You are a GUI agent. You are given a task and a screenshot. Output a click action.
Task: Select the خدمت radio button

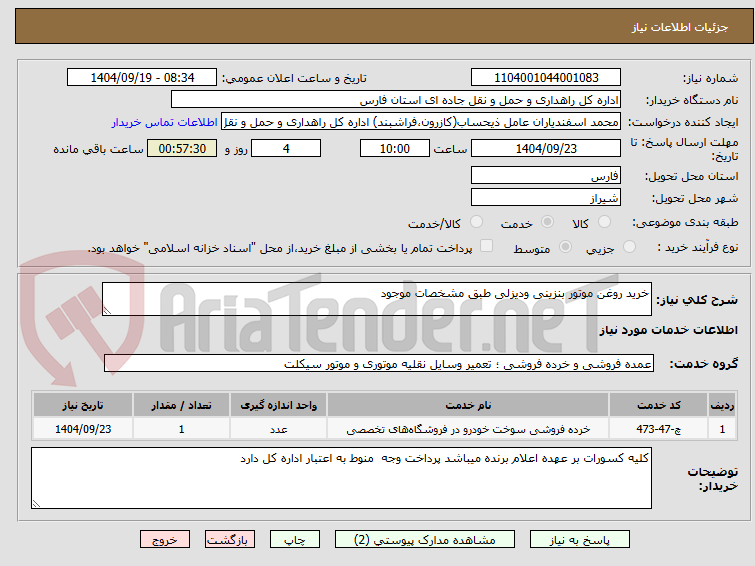547,222
